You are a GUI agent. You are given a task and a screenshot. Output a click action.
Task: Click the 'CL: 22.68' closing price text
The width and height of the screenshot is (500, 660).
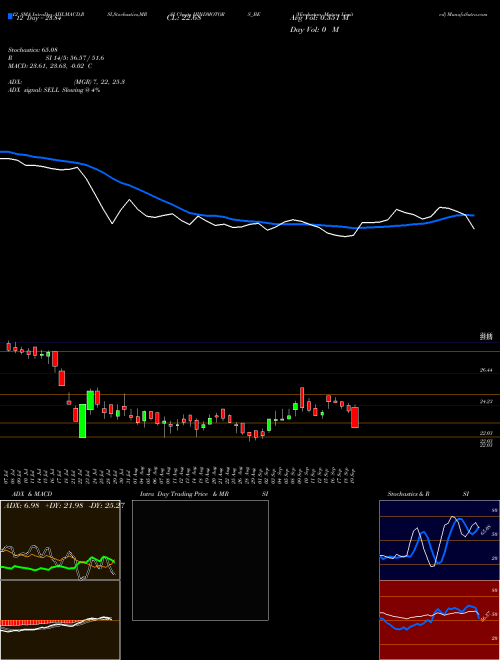(184, 17)
